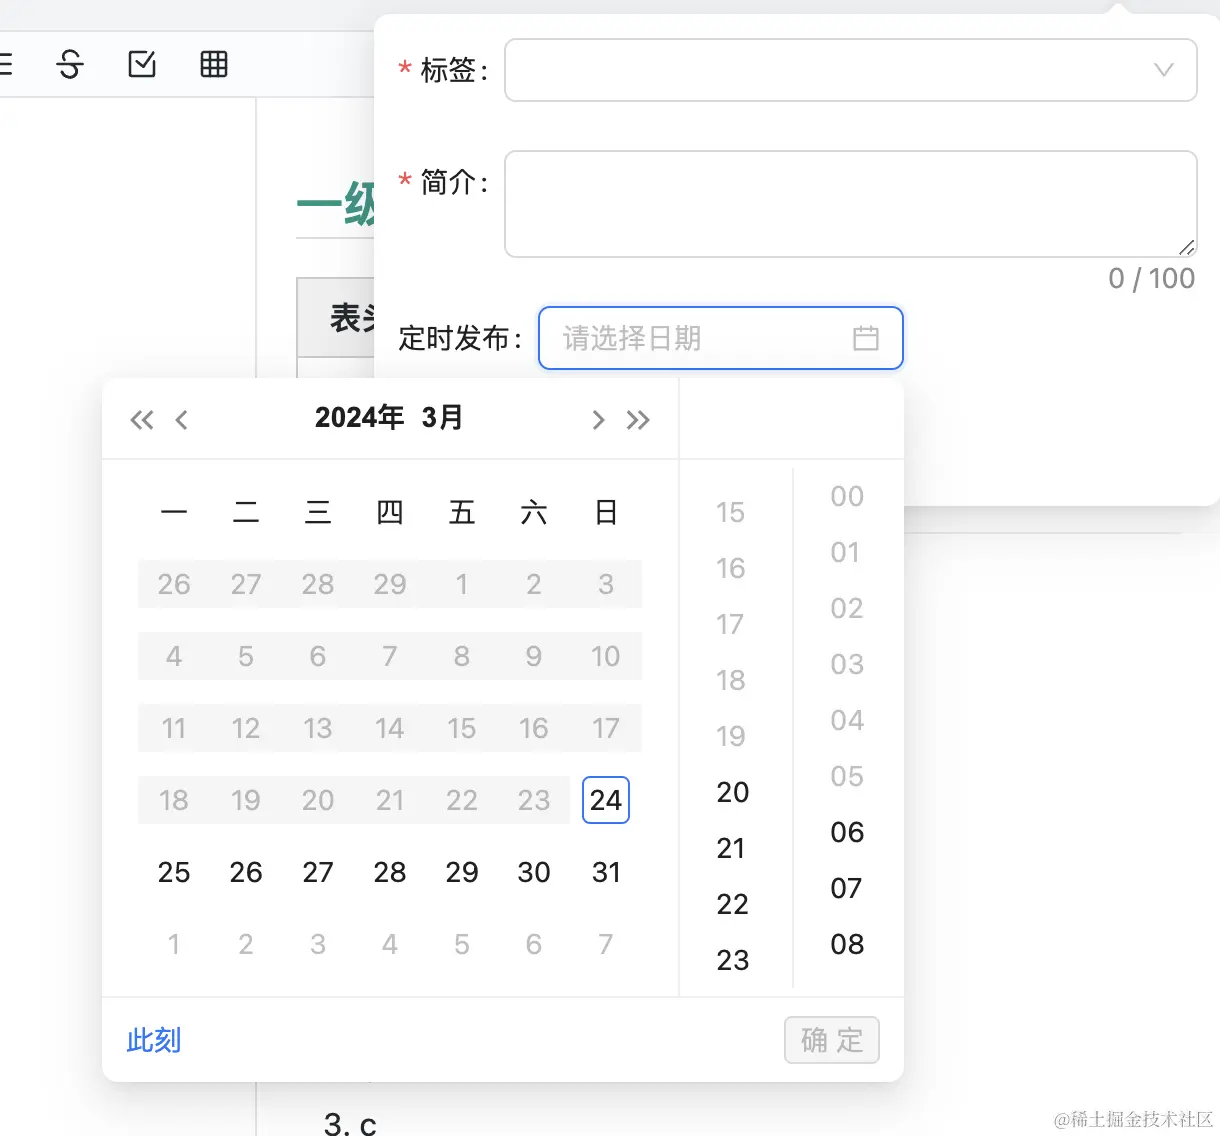Click disabled hour 15 in hours column
The image size is (1220, 1136).
click(733, 512)
